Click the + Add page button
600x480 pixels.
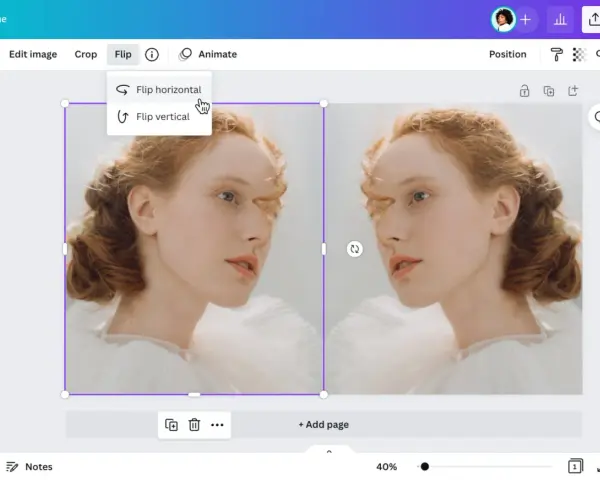point(324,424)
